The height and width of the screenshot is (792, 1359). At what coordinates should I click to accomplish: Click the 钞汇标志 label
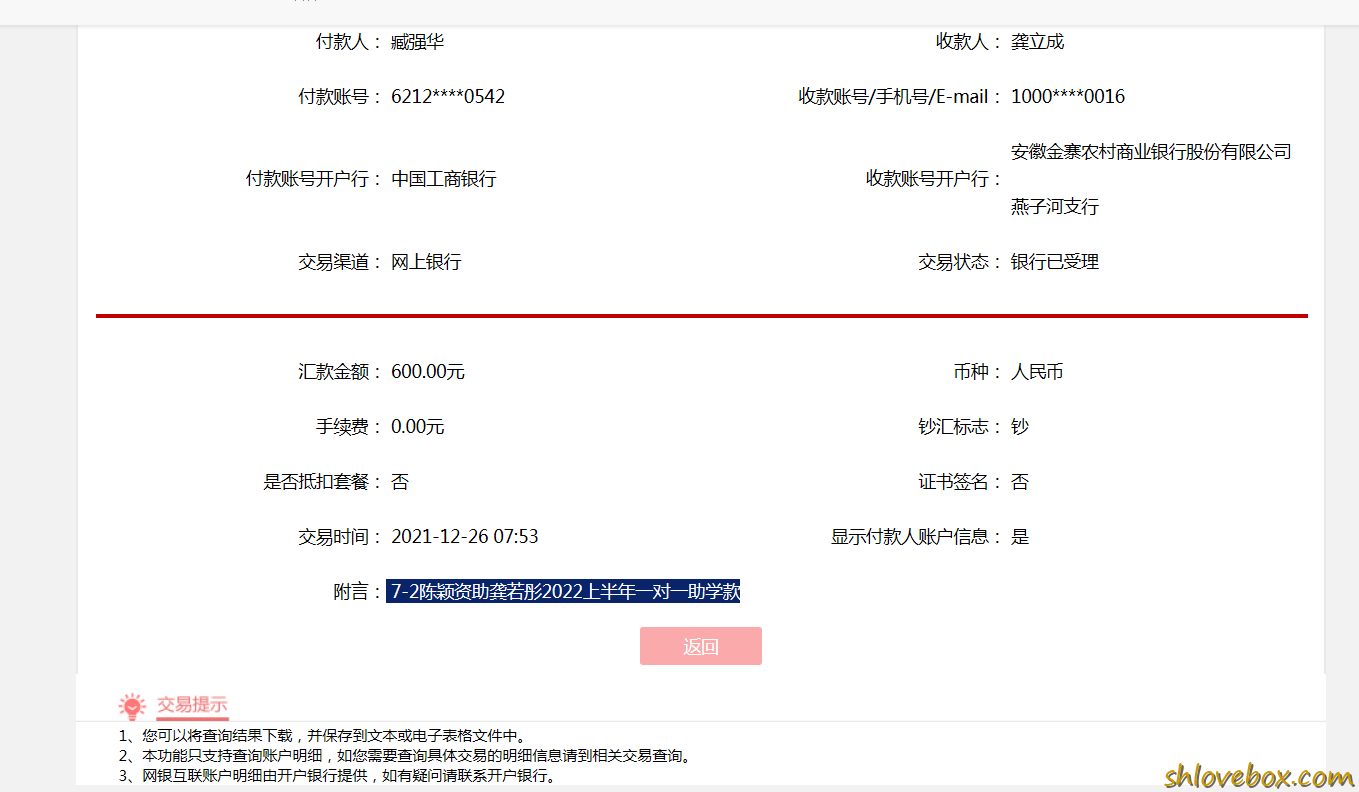coord(960,427)
